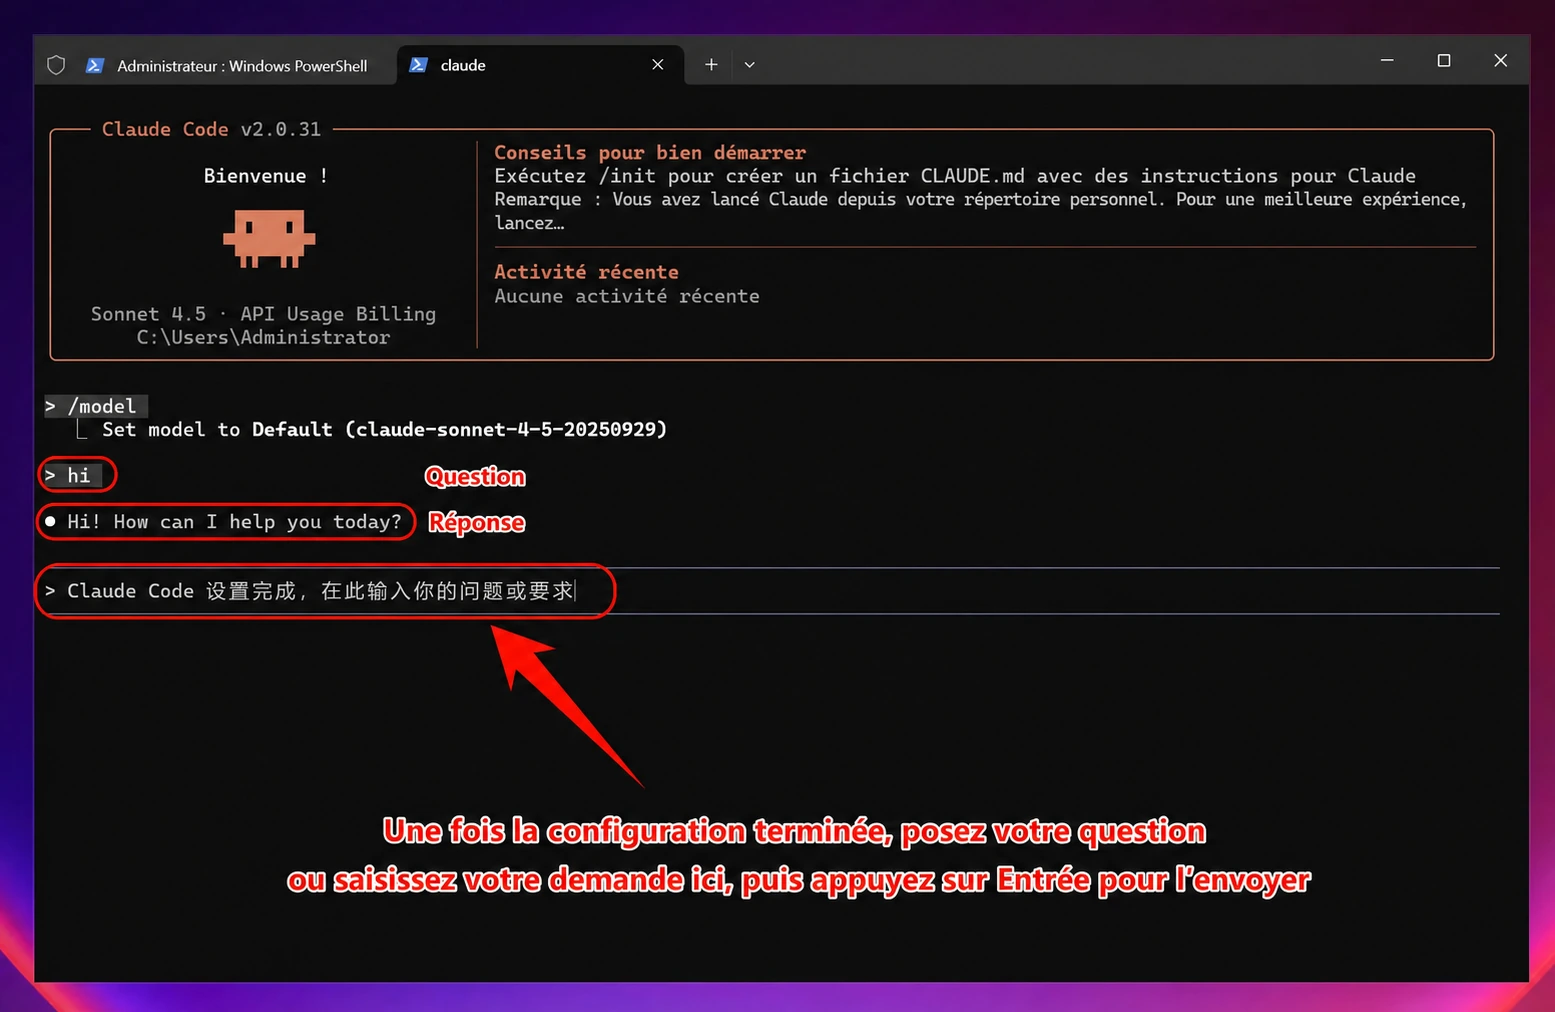
Task: Click the 'Set model to Default' output line
Action: (384, 429)
